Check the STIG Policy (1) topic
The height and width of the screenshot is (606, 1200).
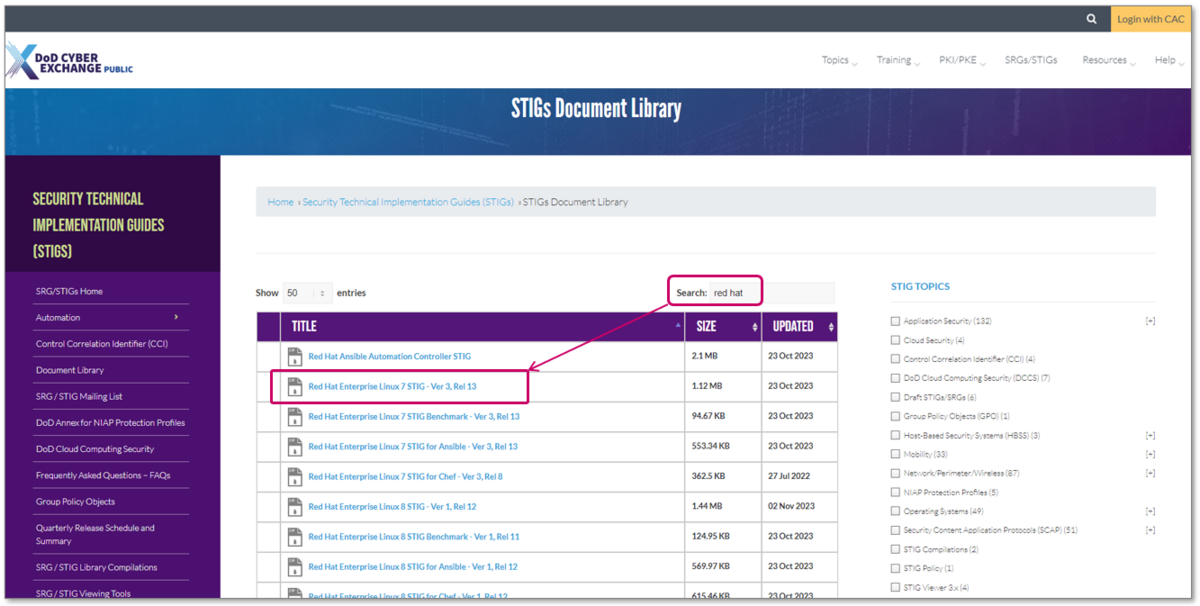point(895,568)
